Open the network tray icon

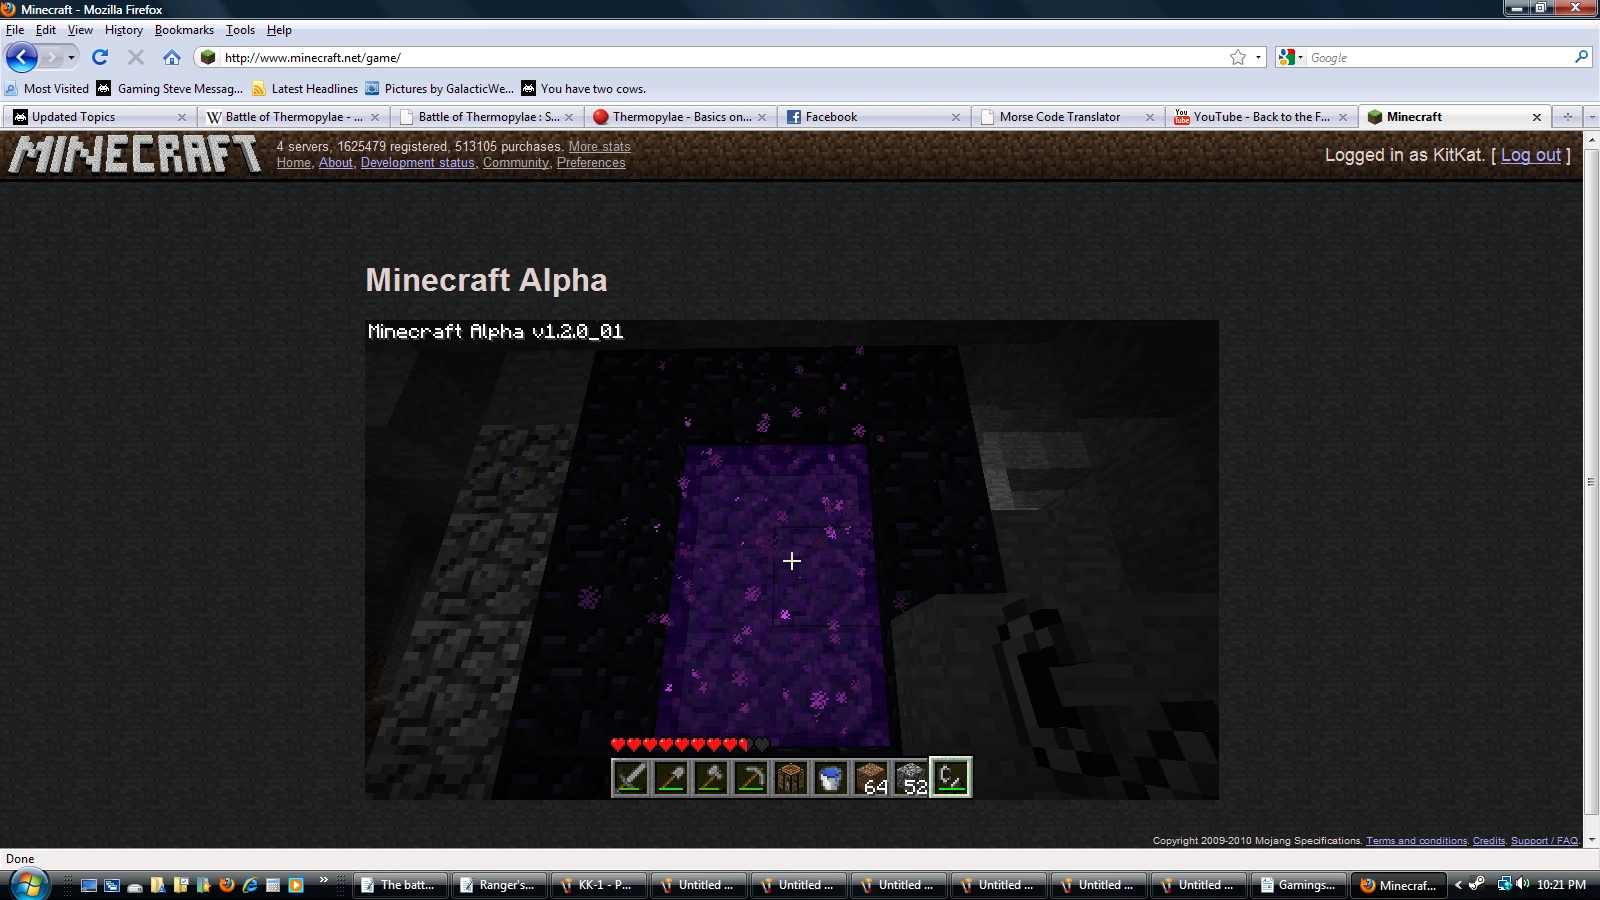pyautogui.click(x=1504, y=884)
